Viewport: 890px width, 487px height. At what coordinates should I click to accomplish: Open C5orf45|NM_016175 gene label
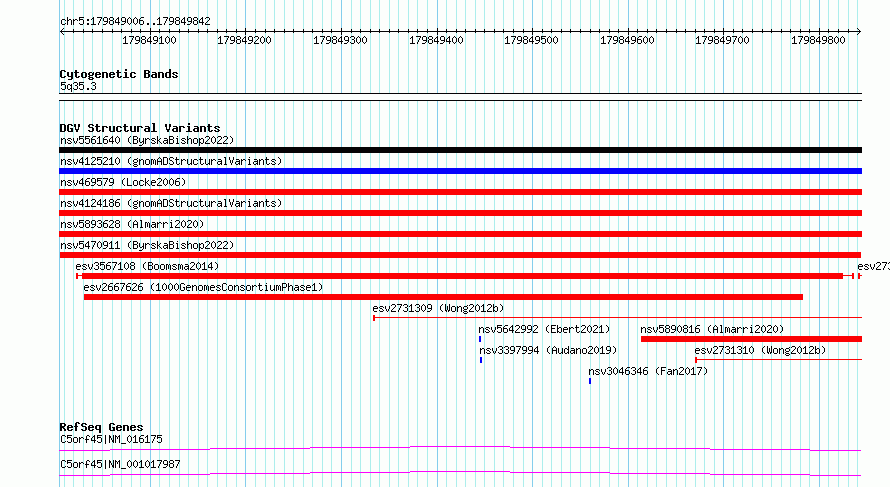pos(111,439)
